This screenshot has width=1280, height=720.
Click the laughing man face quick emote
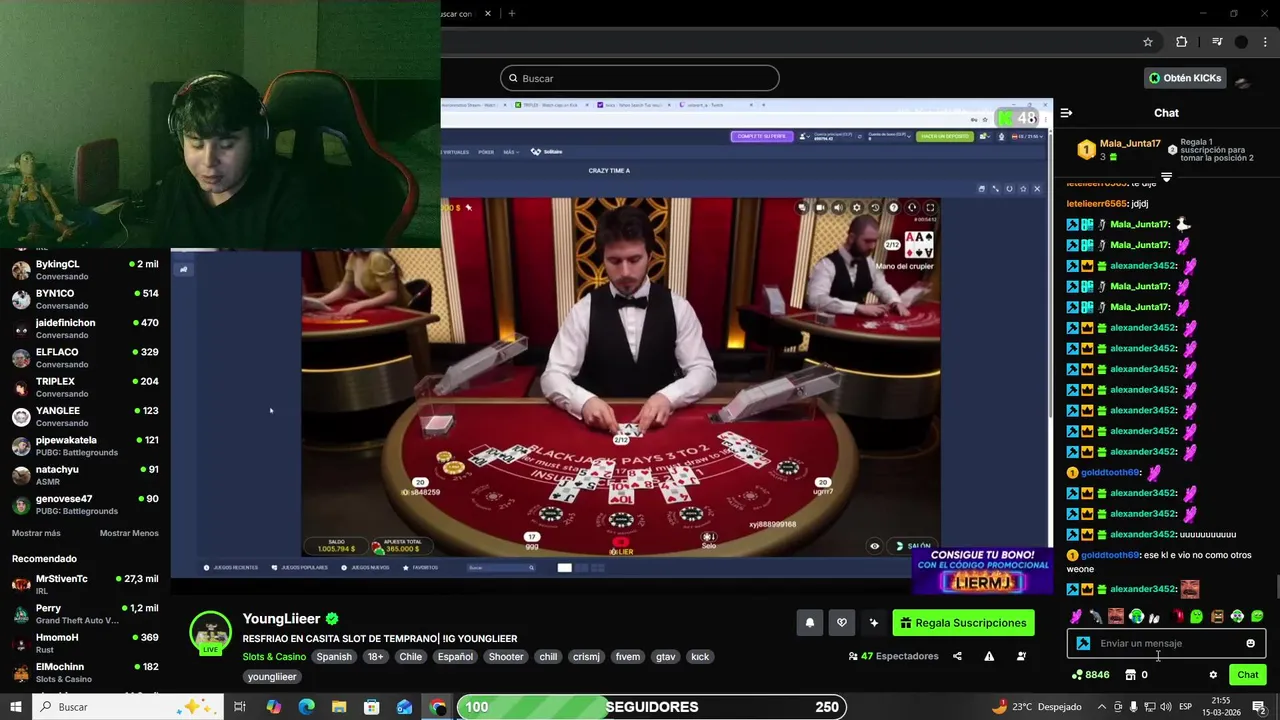[x=1116, y=617]
